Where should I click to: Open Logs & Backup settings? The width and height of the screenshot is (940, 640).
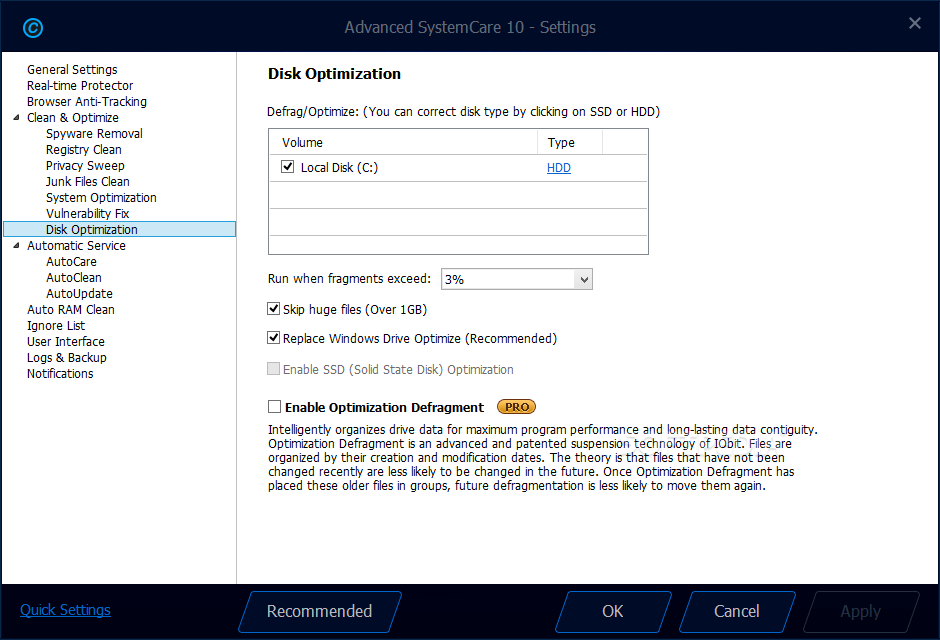(x=67, y=358)
